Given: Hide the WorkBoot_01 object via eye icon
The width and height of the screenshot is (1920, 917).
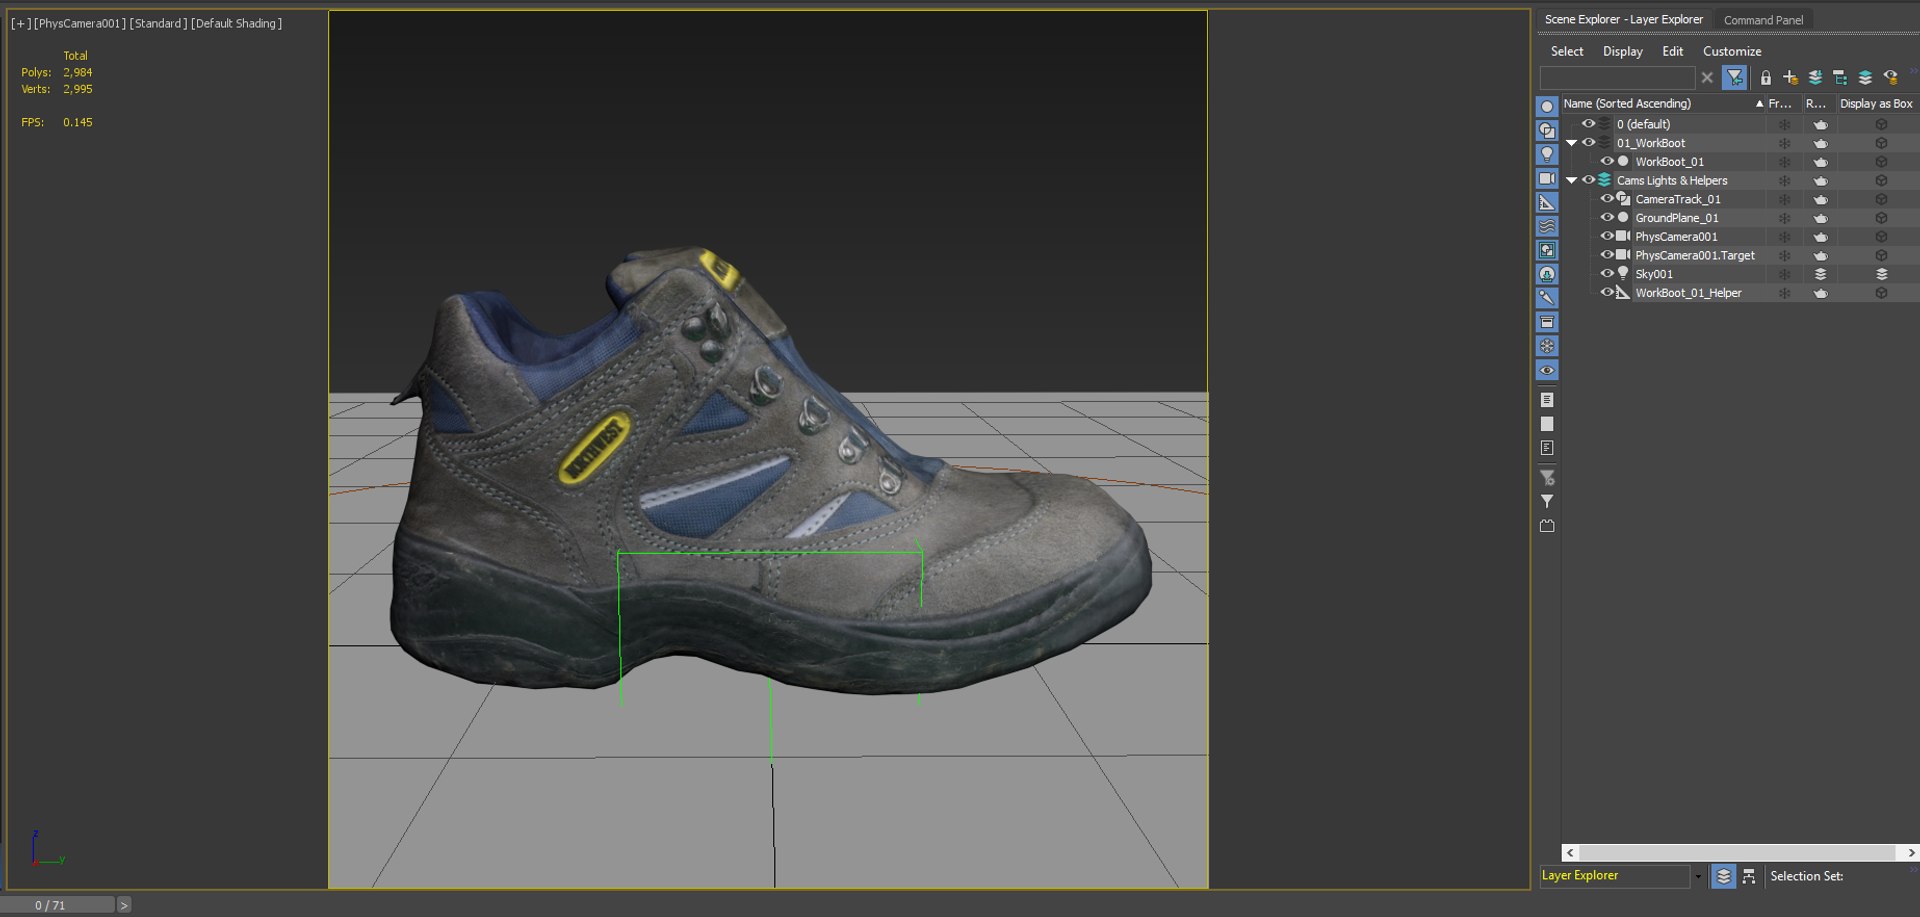Looking at the screenshot, I should 1607,161.
